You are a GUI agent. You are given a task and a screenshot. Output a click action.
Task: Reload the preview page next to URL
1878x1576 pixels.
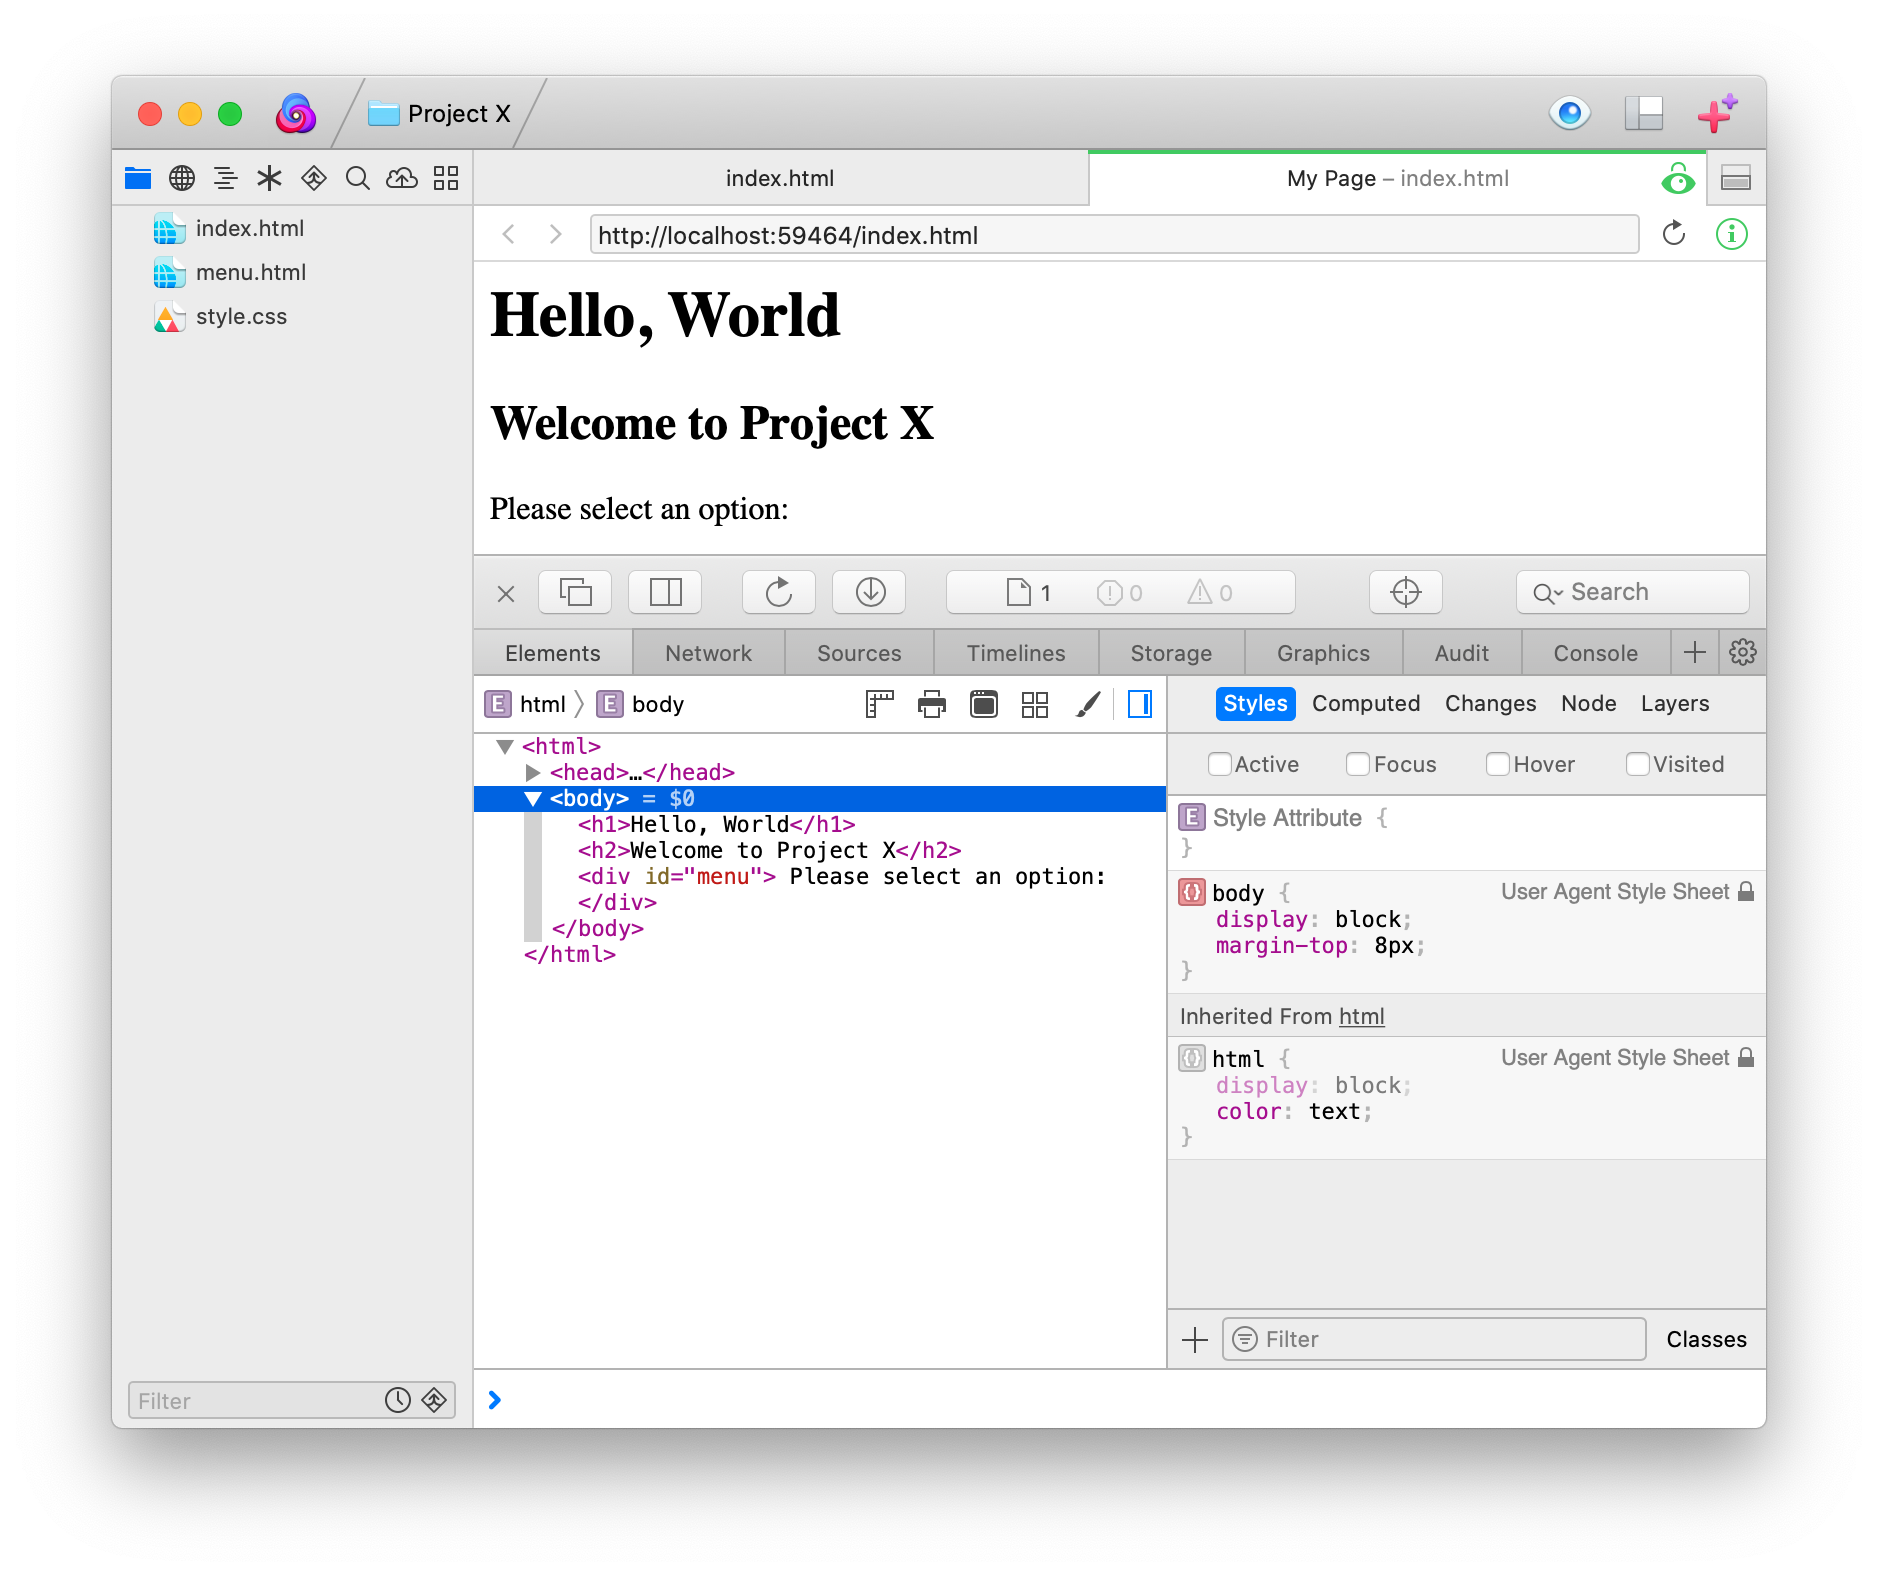click(1674, 234)
